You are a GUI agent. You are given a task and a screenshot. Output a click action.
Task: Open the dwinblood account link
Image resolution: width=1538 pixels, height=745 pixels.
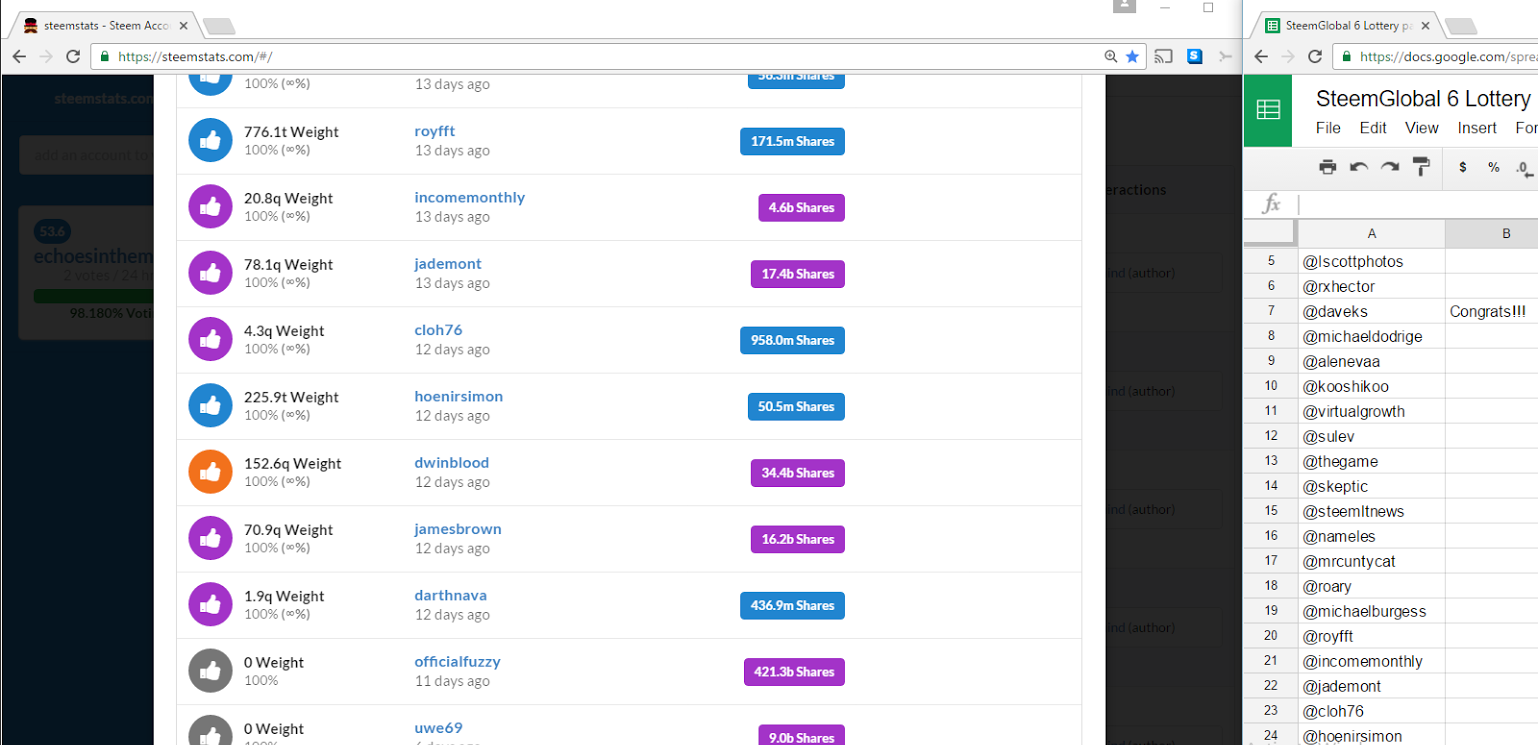pyautogui.click(x=452, y=463)
